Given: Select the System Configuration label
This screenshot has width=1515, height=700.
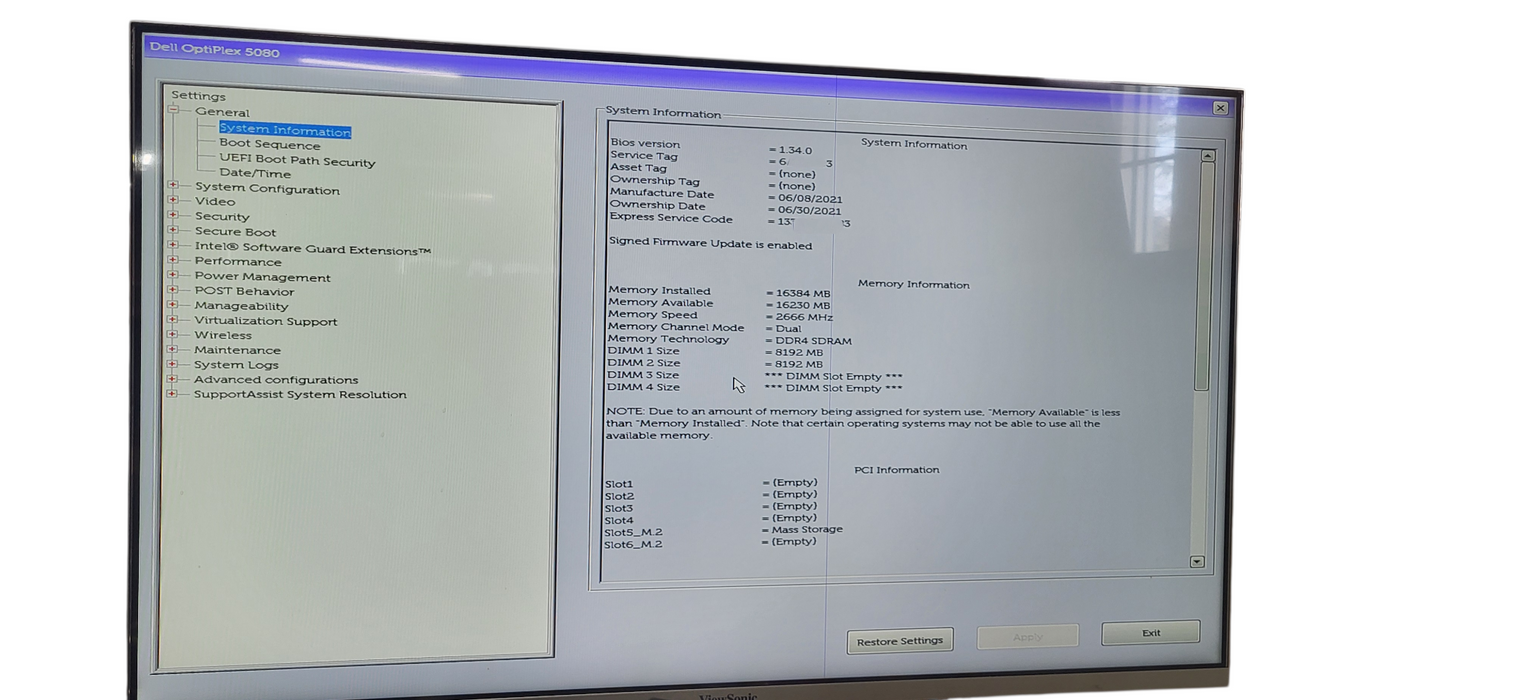Looking at the screenshot, I should (x=267, y=189).
